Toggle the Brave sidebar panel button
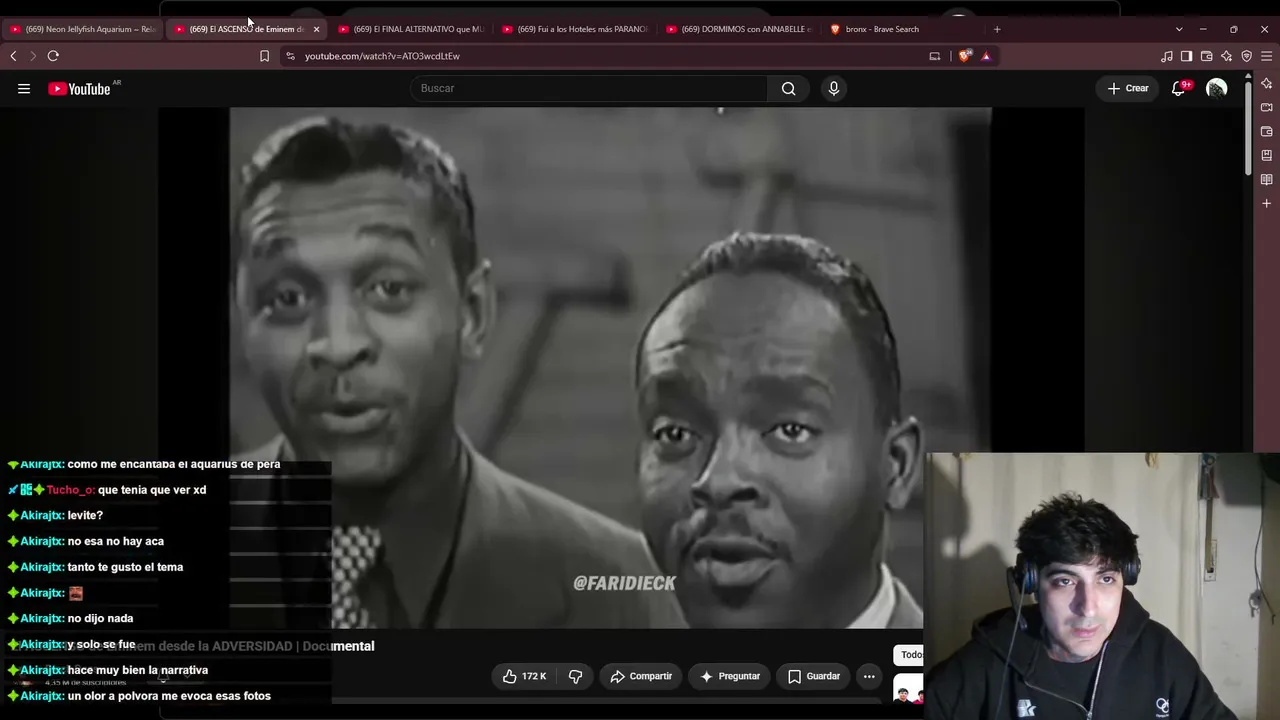Viewport: 1280px width, 720px height. pos(1186,56)
